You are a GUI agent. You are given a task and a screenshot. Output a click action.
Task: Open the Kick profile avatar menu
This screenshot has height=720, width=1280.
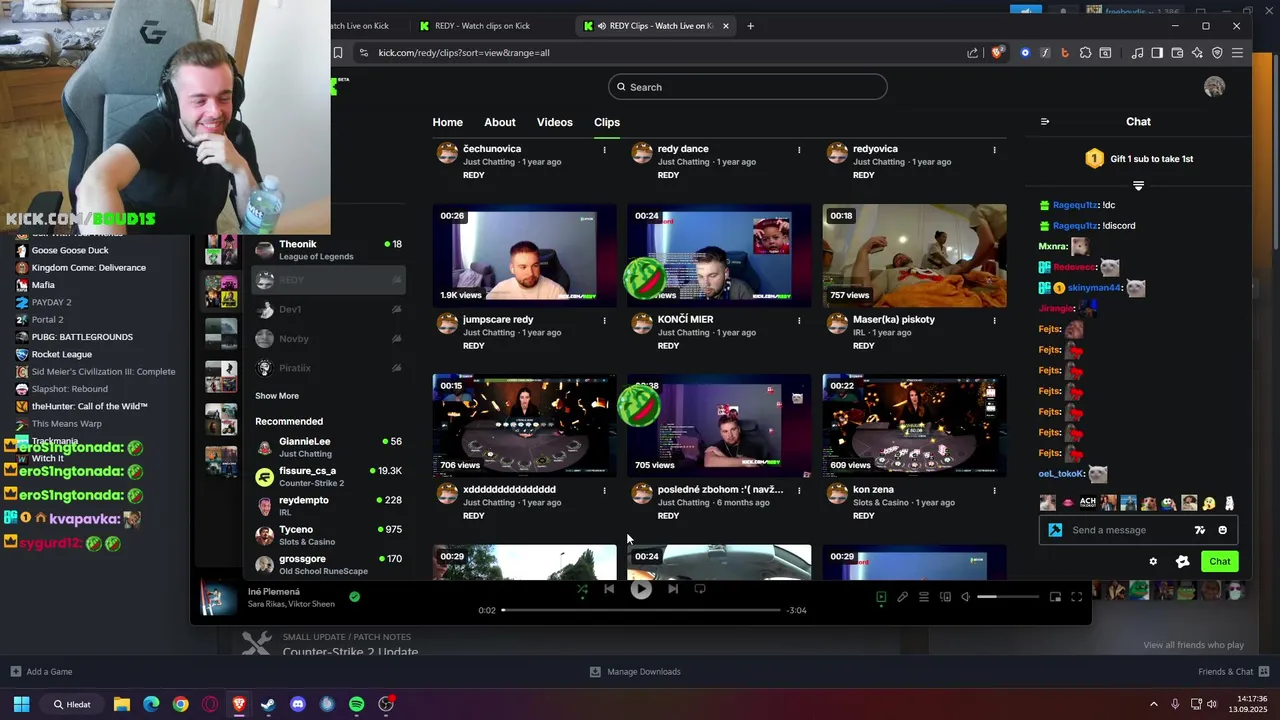tap(1214, 87)
